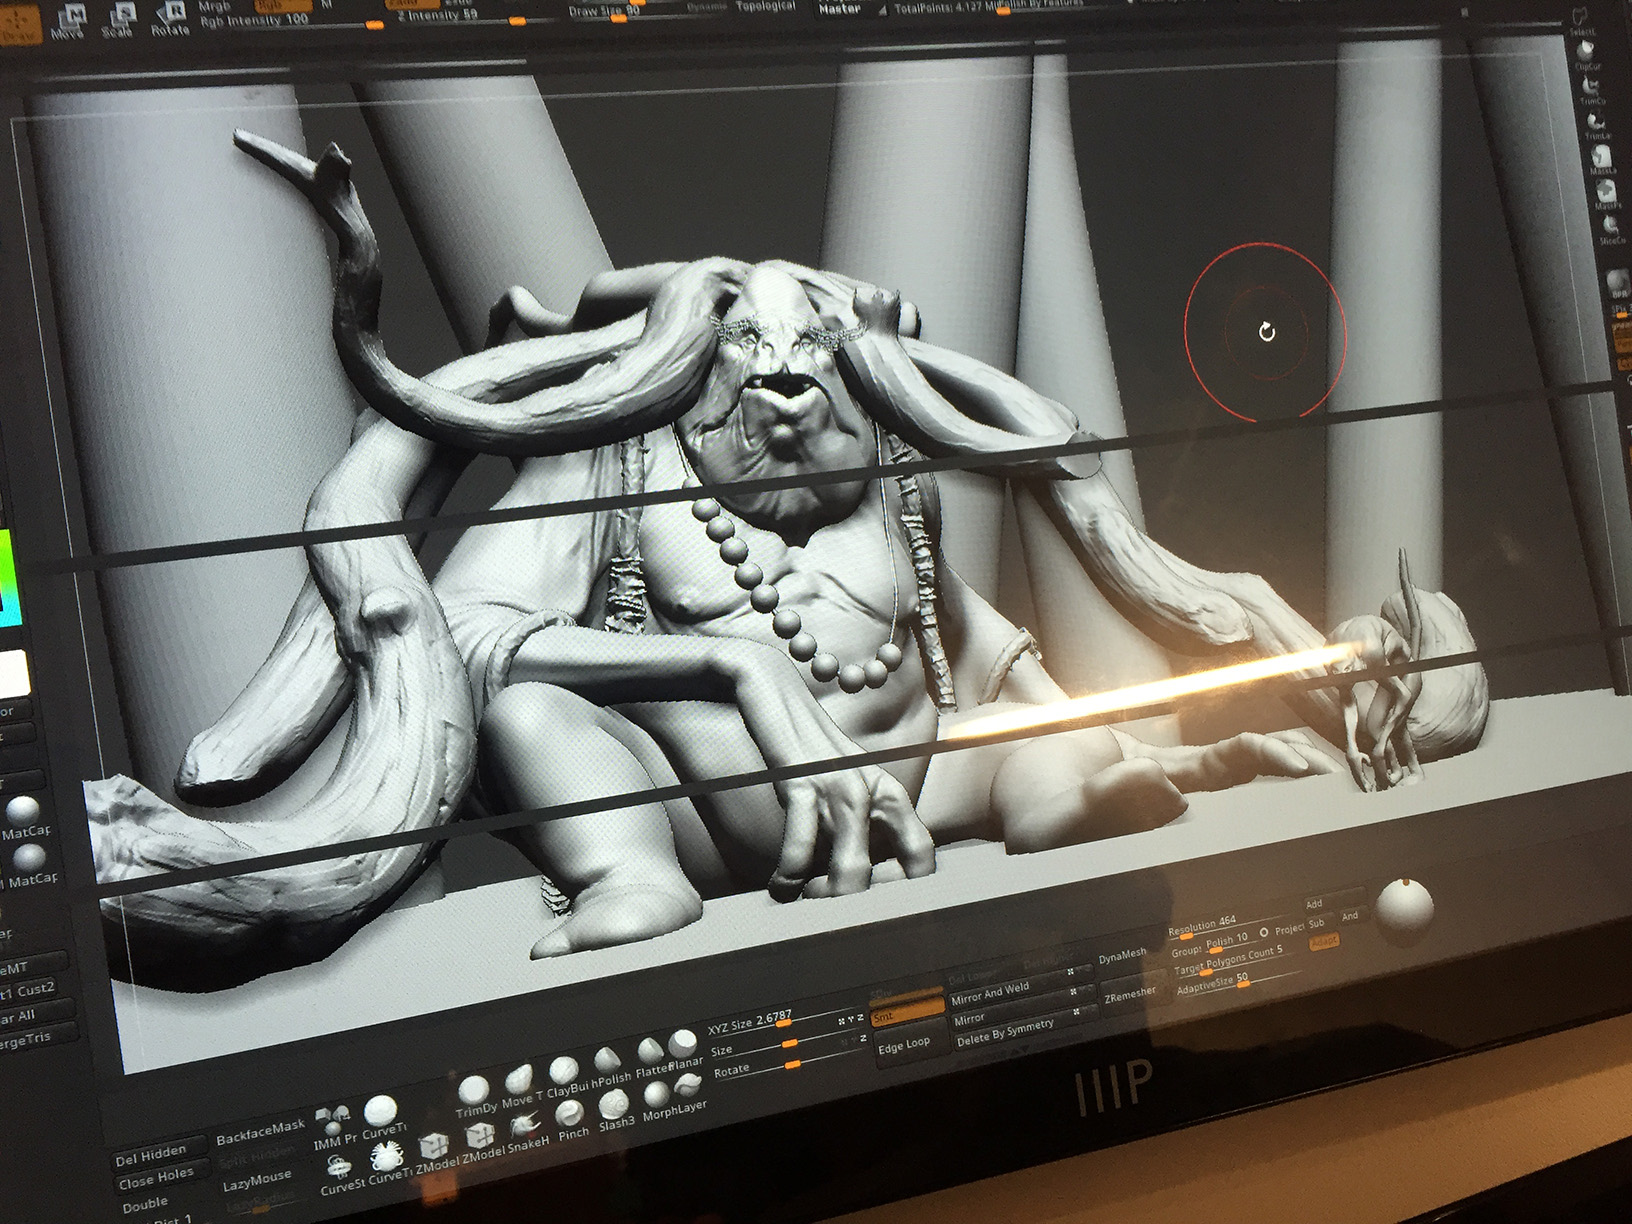Select the Move Topological brush

tap(520, 1086)
